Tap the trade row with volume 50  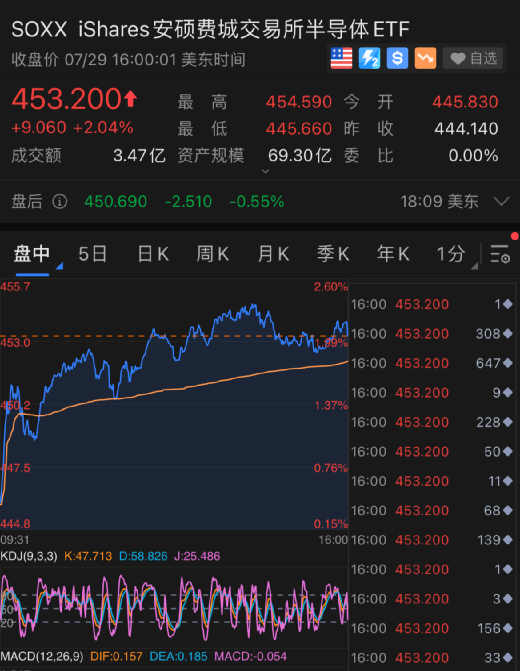click(x=432, y=452)
